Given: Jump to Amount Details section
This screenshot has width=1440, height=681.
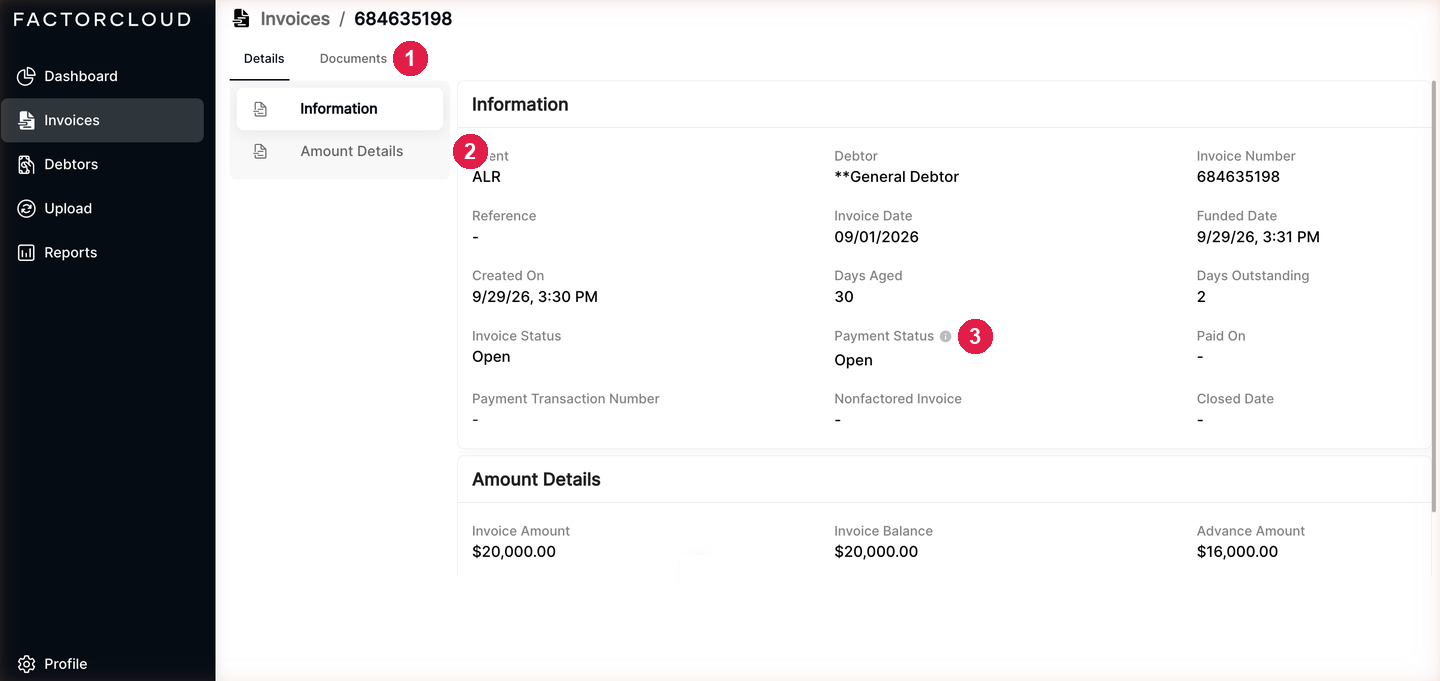Looking at the screenshot, I should (340, 151).
